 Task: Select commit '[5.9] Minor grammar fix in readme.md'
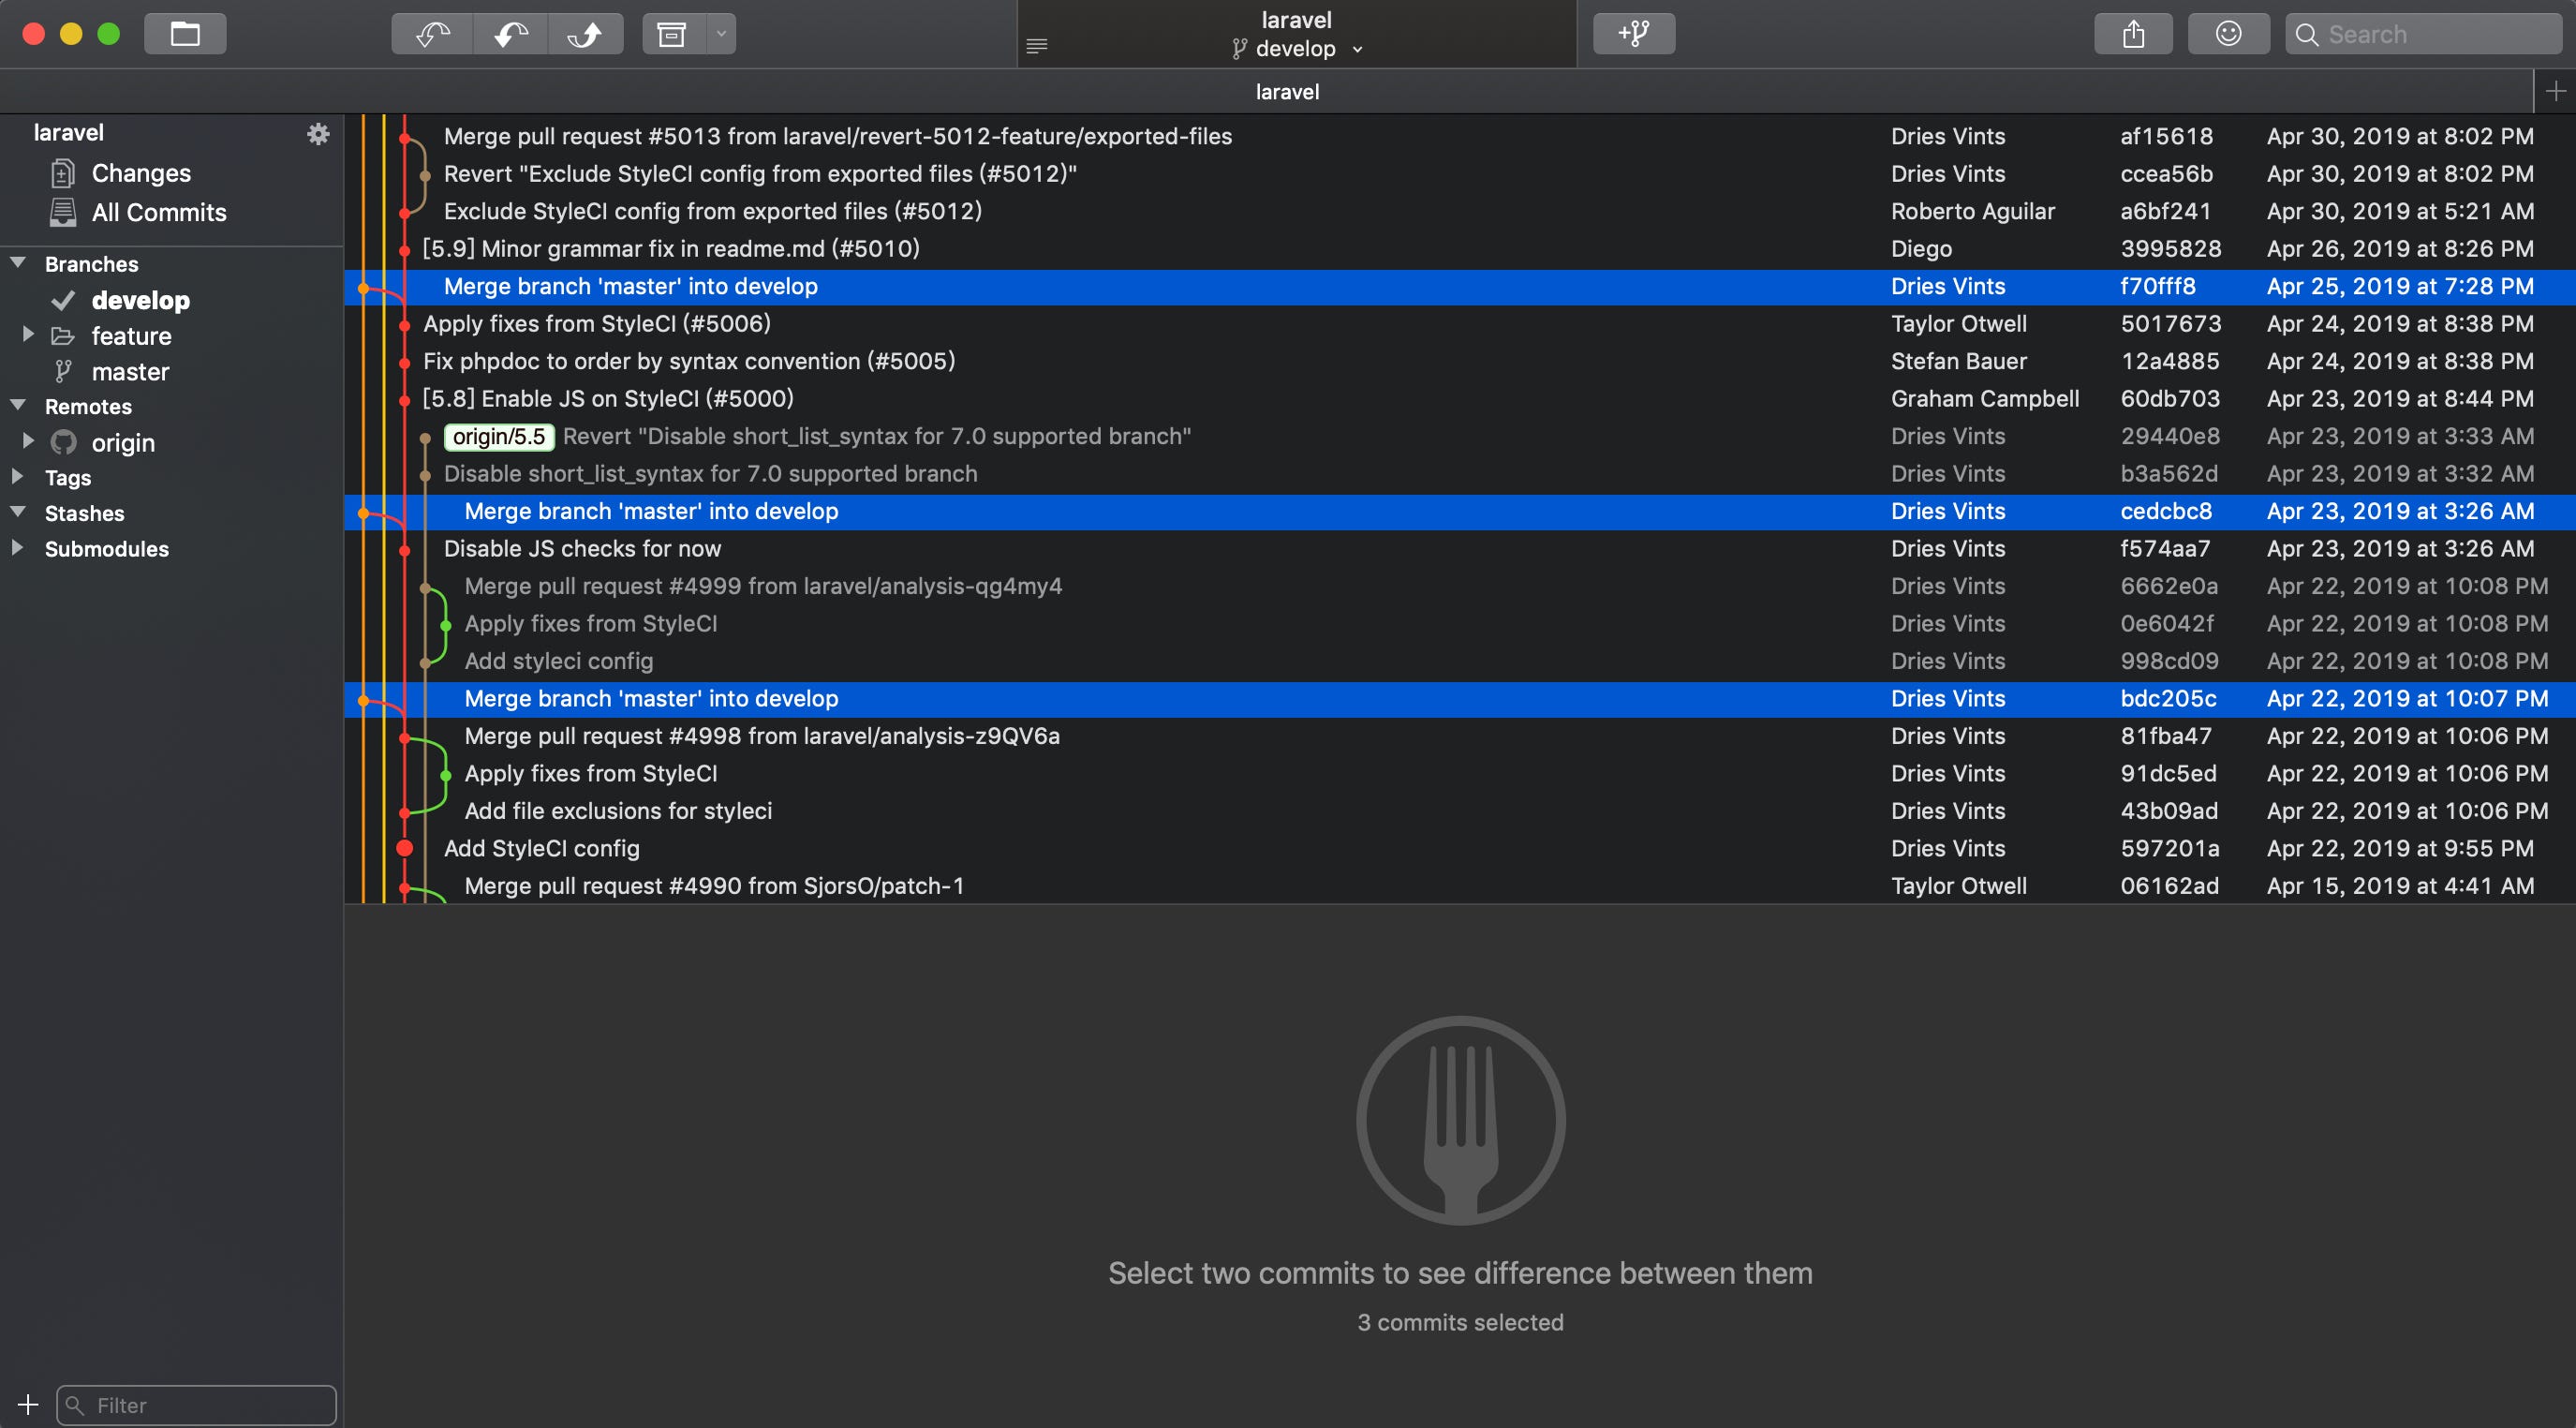coord(1460,249)
